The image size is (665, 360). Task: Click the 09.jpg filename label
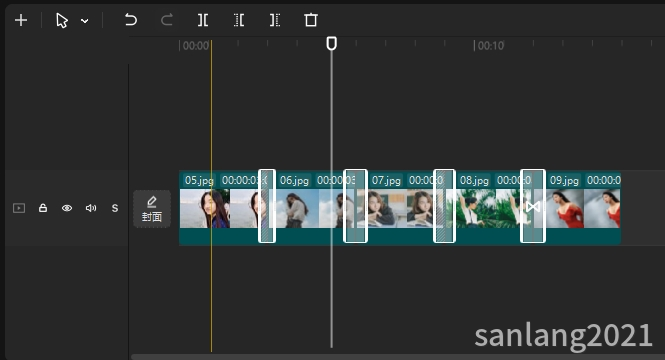point(564,181)
